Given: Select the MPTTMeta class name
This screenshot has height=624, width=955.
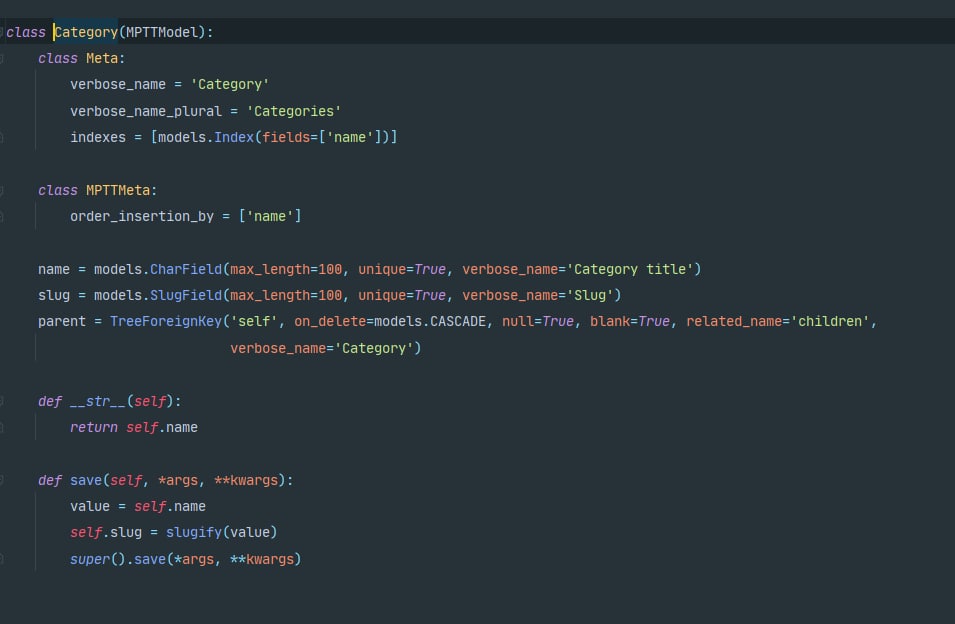Looking at the screenshot, I should (x=118, y=191).
